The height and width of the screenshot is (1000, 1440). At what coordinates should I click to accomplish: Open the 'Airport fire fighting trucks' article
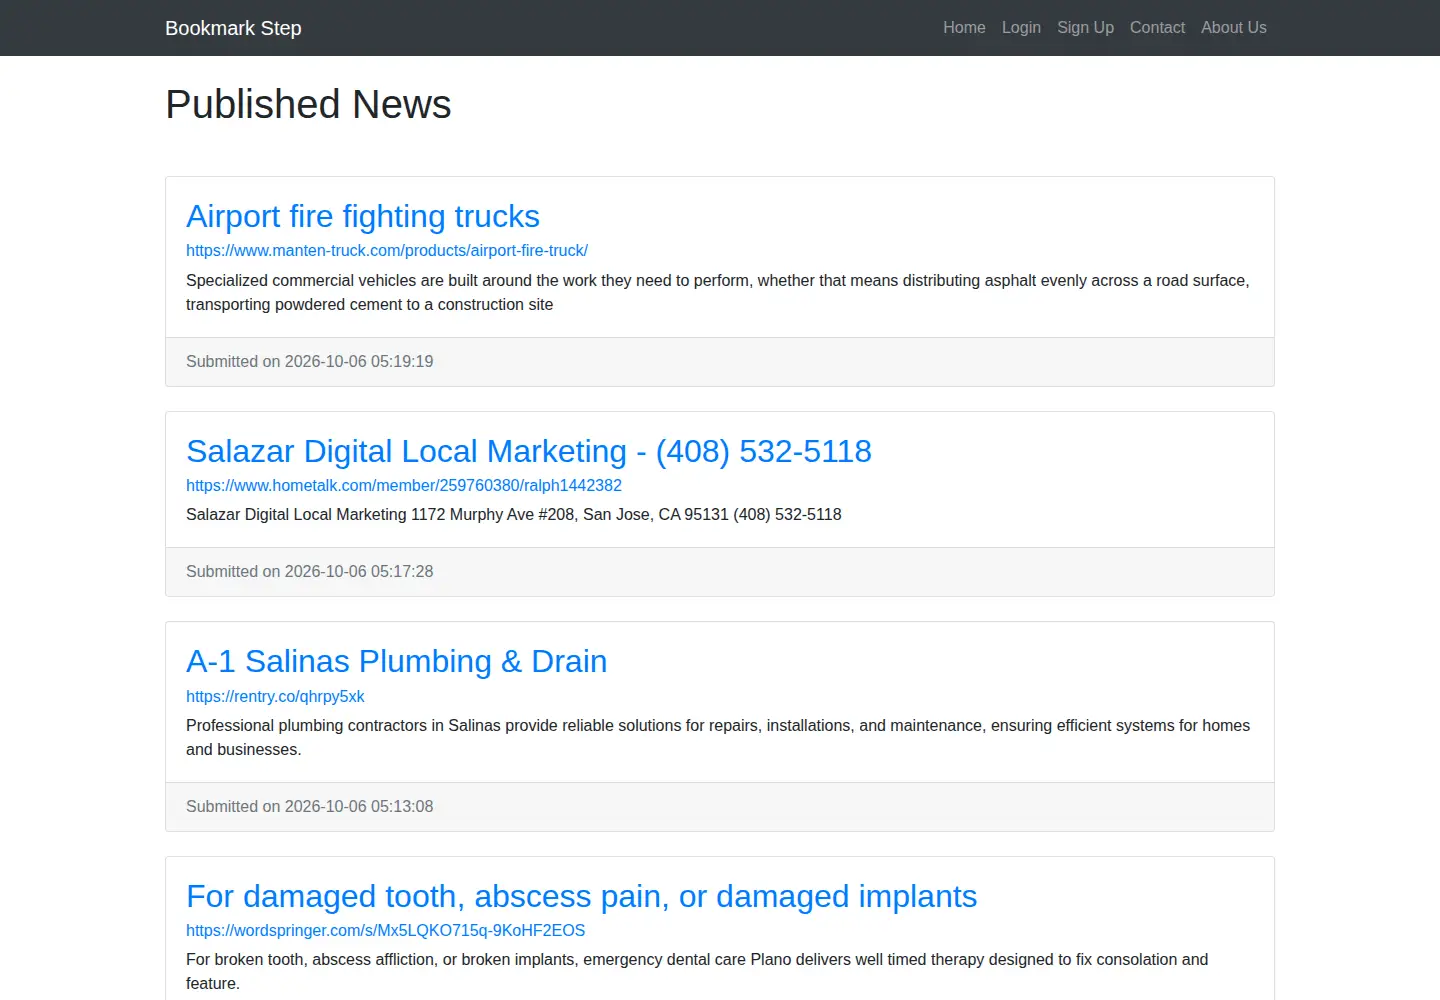[x=363, y=216]
